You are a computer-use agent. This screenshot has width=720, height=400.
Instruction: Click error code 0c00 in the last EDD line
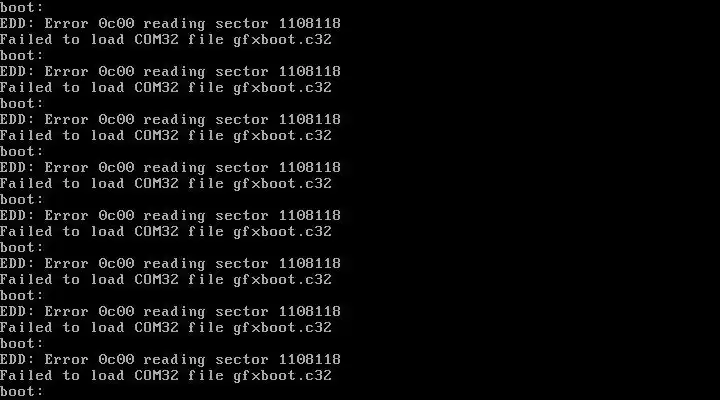pyautogui.click(x=116, y=359)
